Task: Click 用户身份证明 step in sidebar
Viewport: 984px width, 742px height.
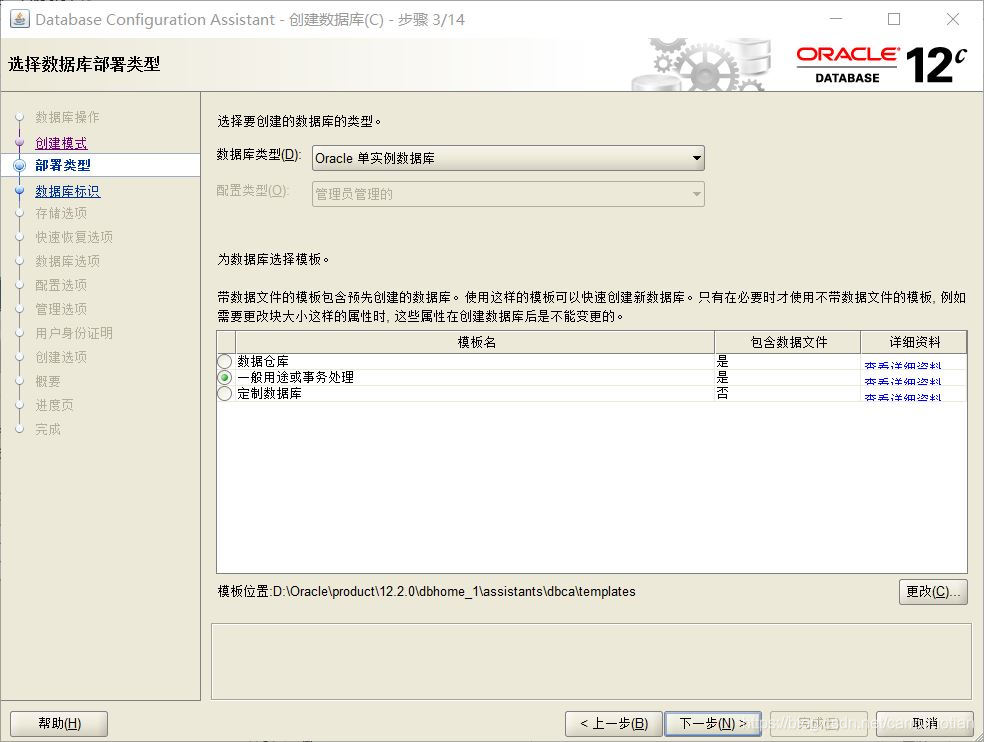Action: tap(74, 333)
